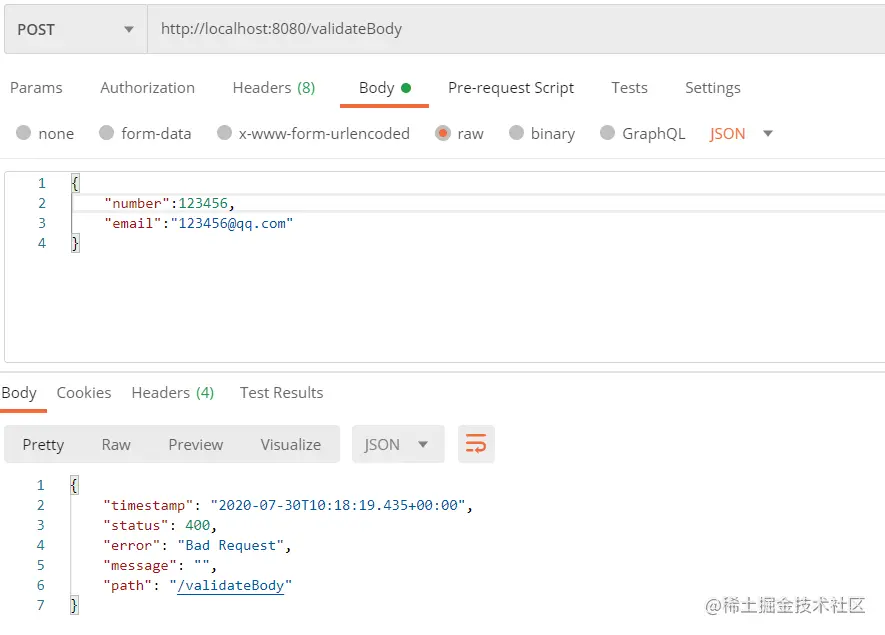Select the raw body radio button
The image size is (885, 635).
pos(443,133)
